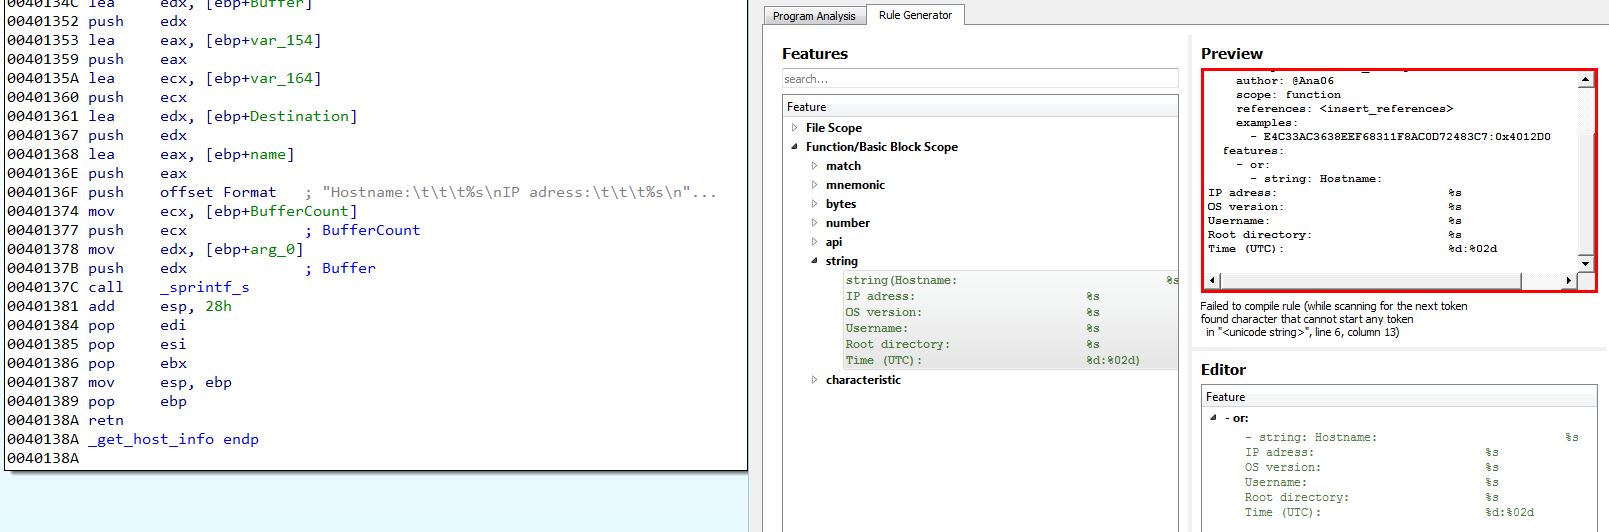This screenshot has width=1609, height=532.
Task: Click '[ebp+name]' operand
Action: point(251,154)
